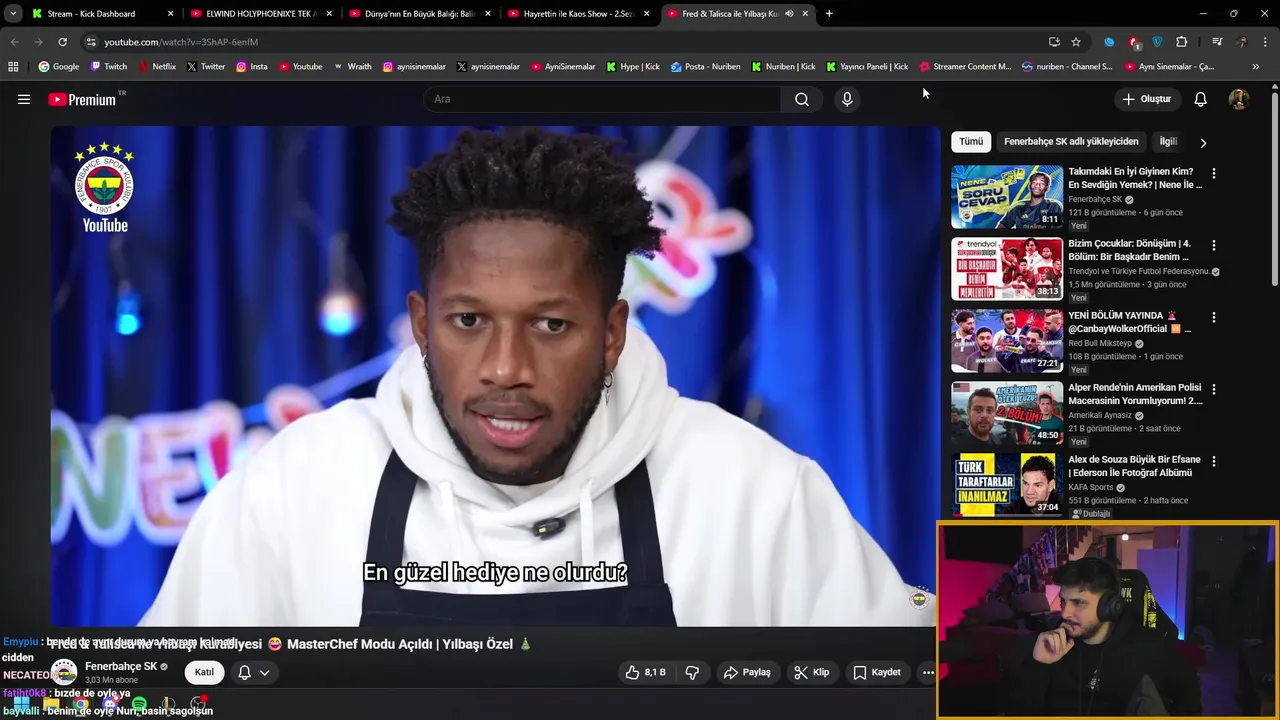1280x720 pixels.
Task: Open the browser extensions puzzle icon
Action: pyautogui.click(x=1182, y=42)
